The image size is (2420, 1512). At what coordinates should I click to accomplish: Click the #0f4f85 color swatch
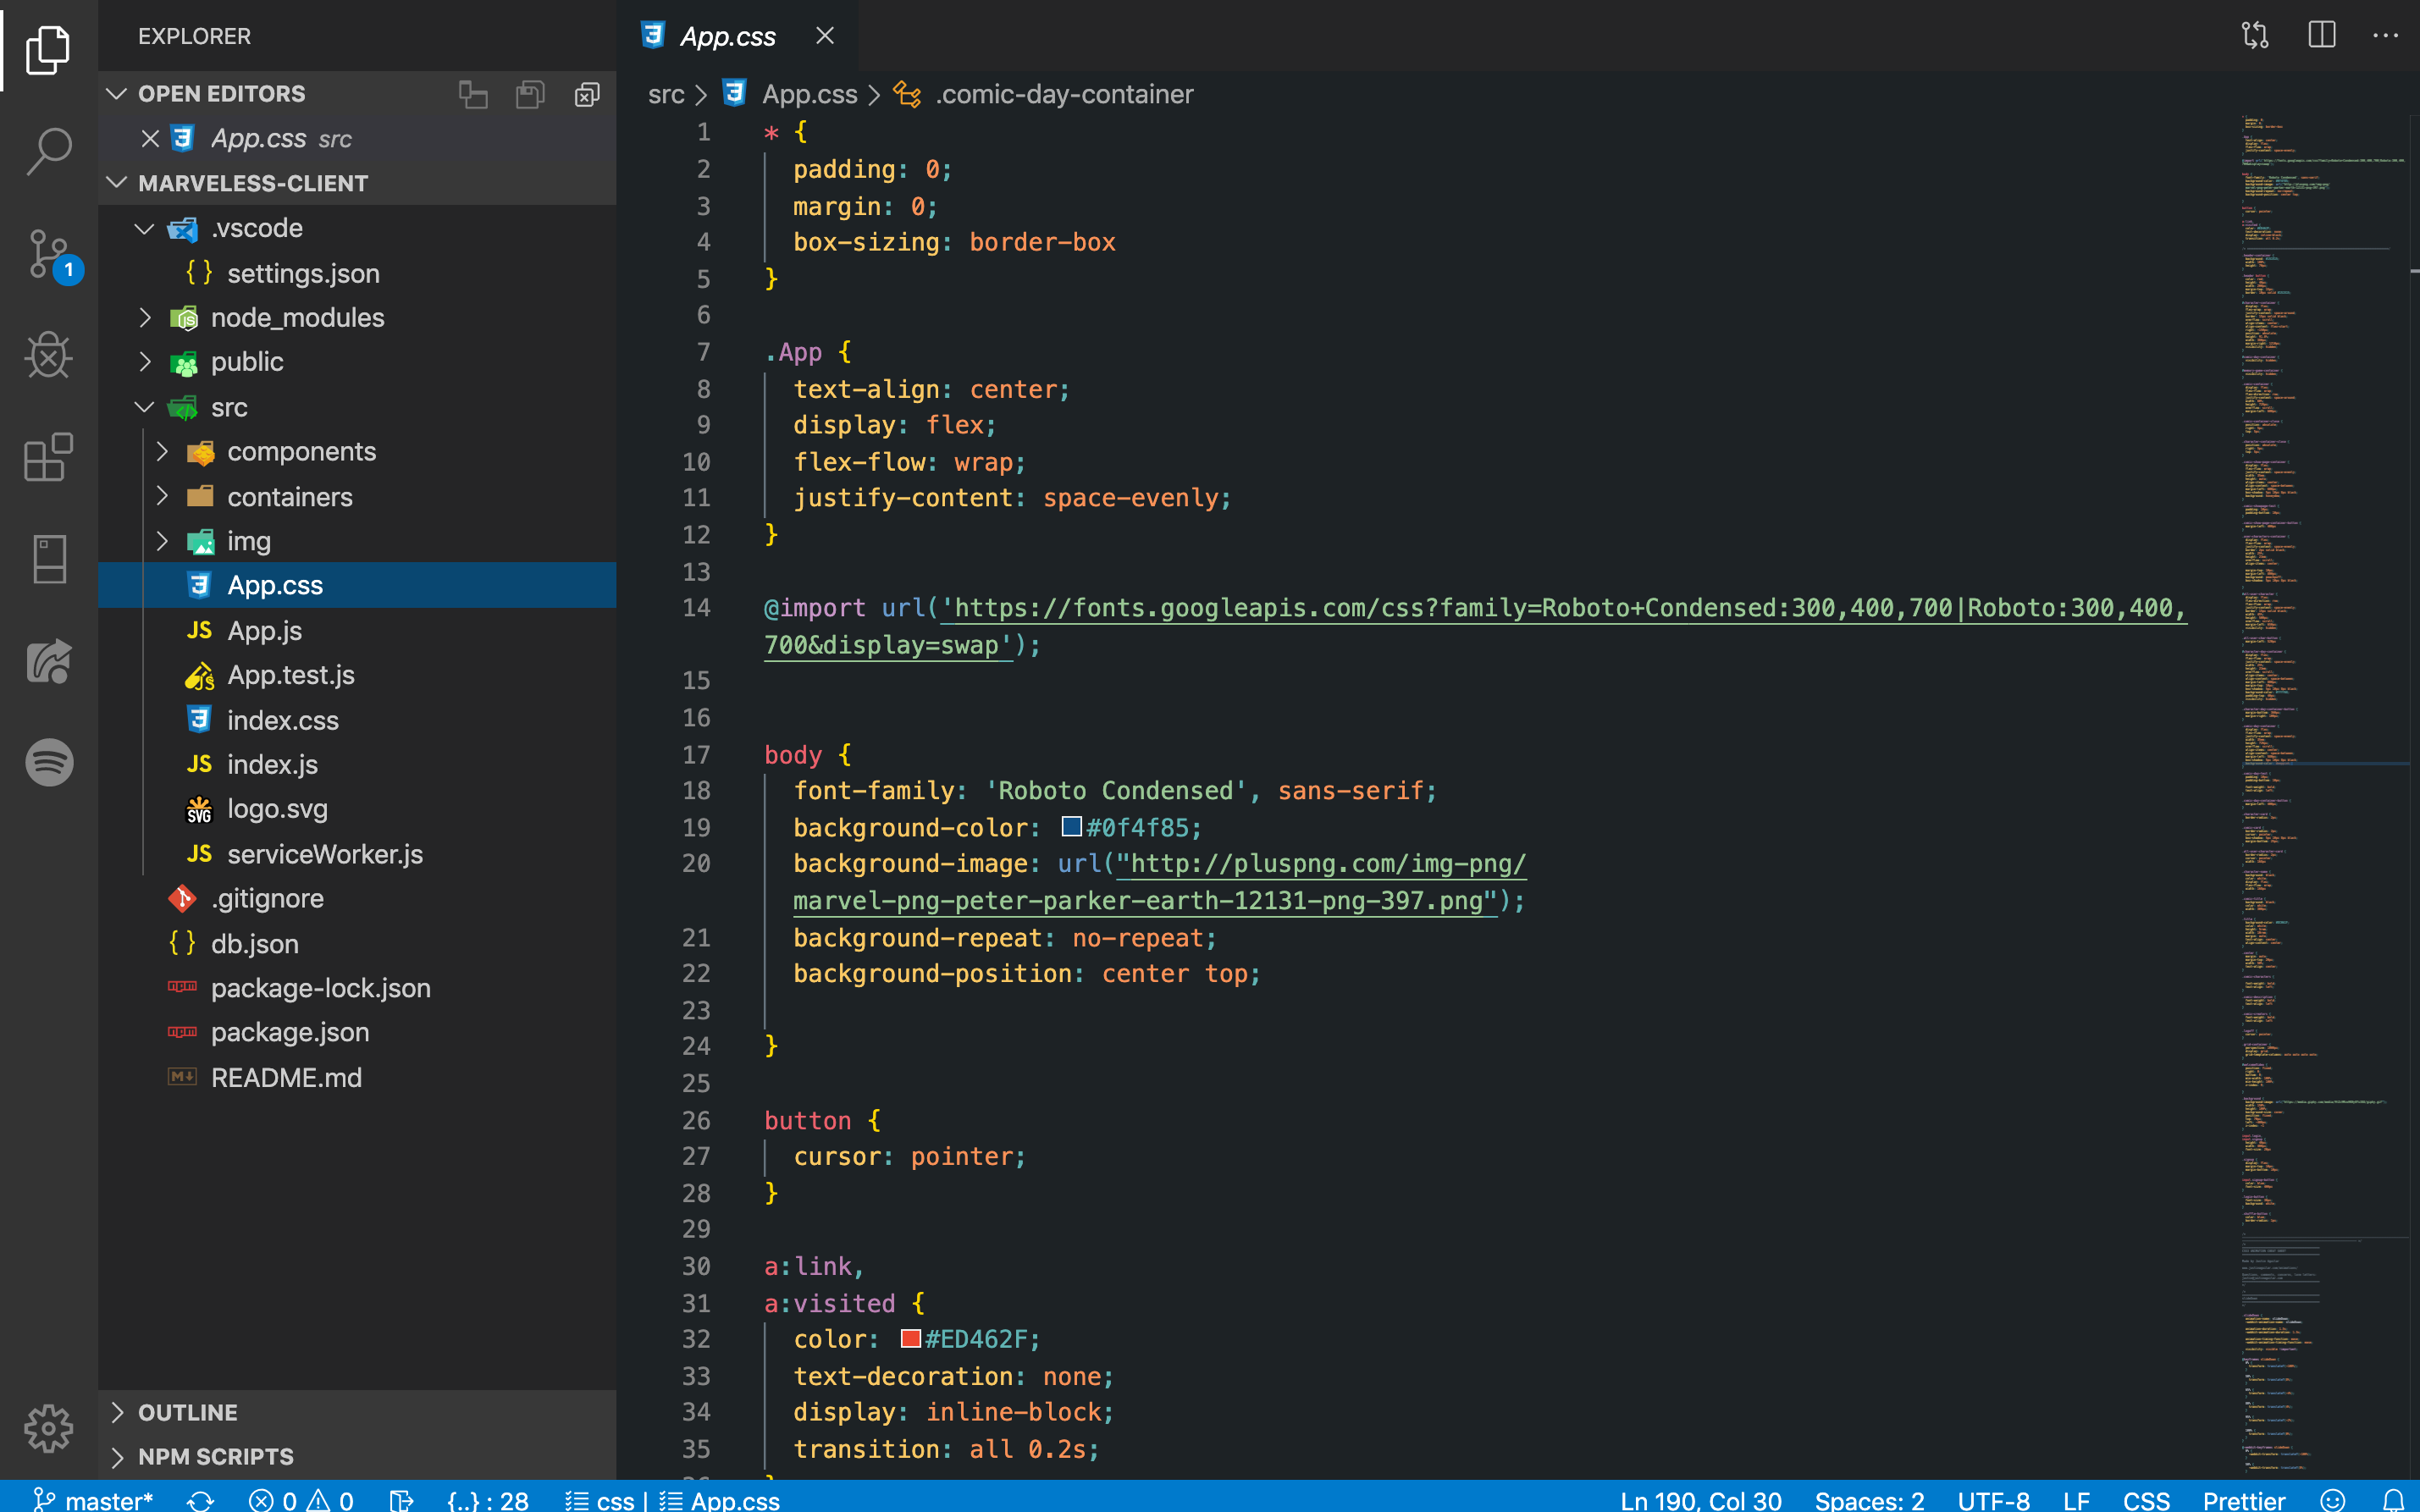(1071, 827)
